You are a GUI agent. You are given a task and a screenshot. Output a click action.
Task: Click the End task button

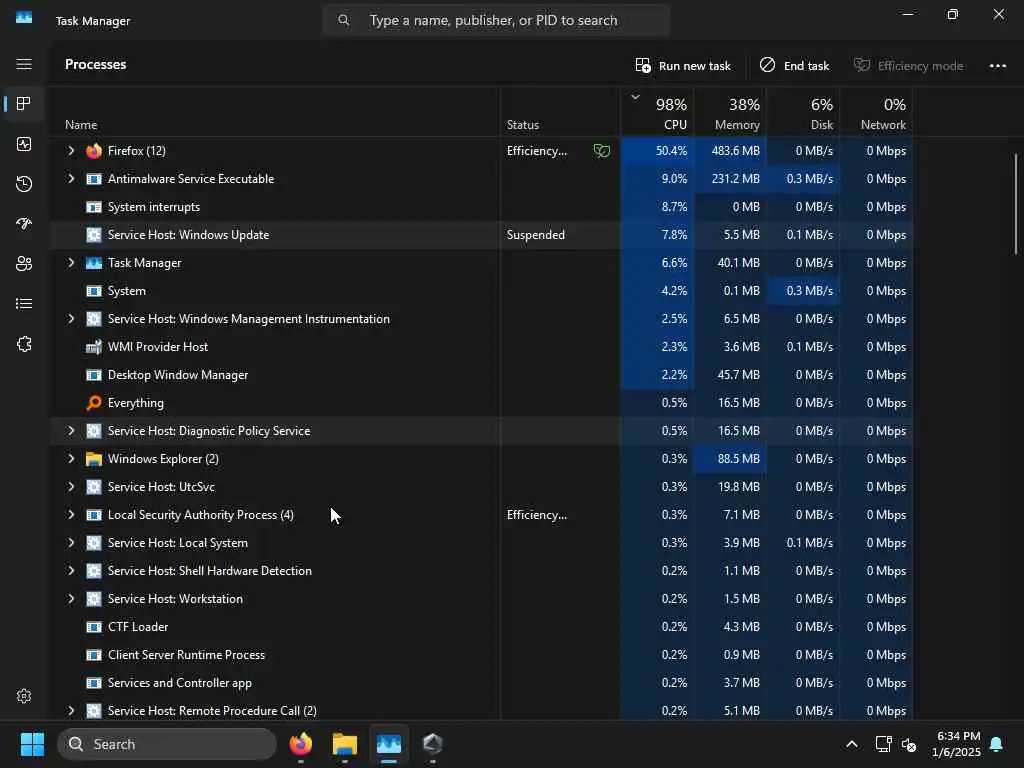794,65
